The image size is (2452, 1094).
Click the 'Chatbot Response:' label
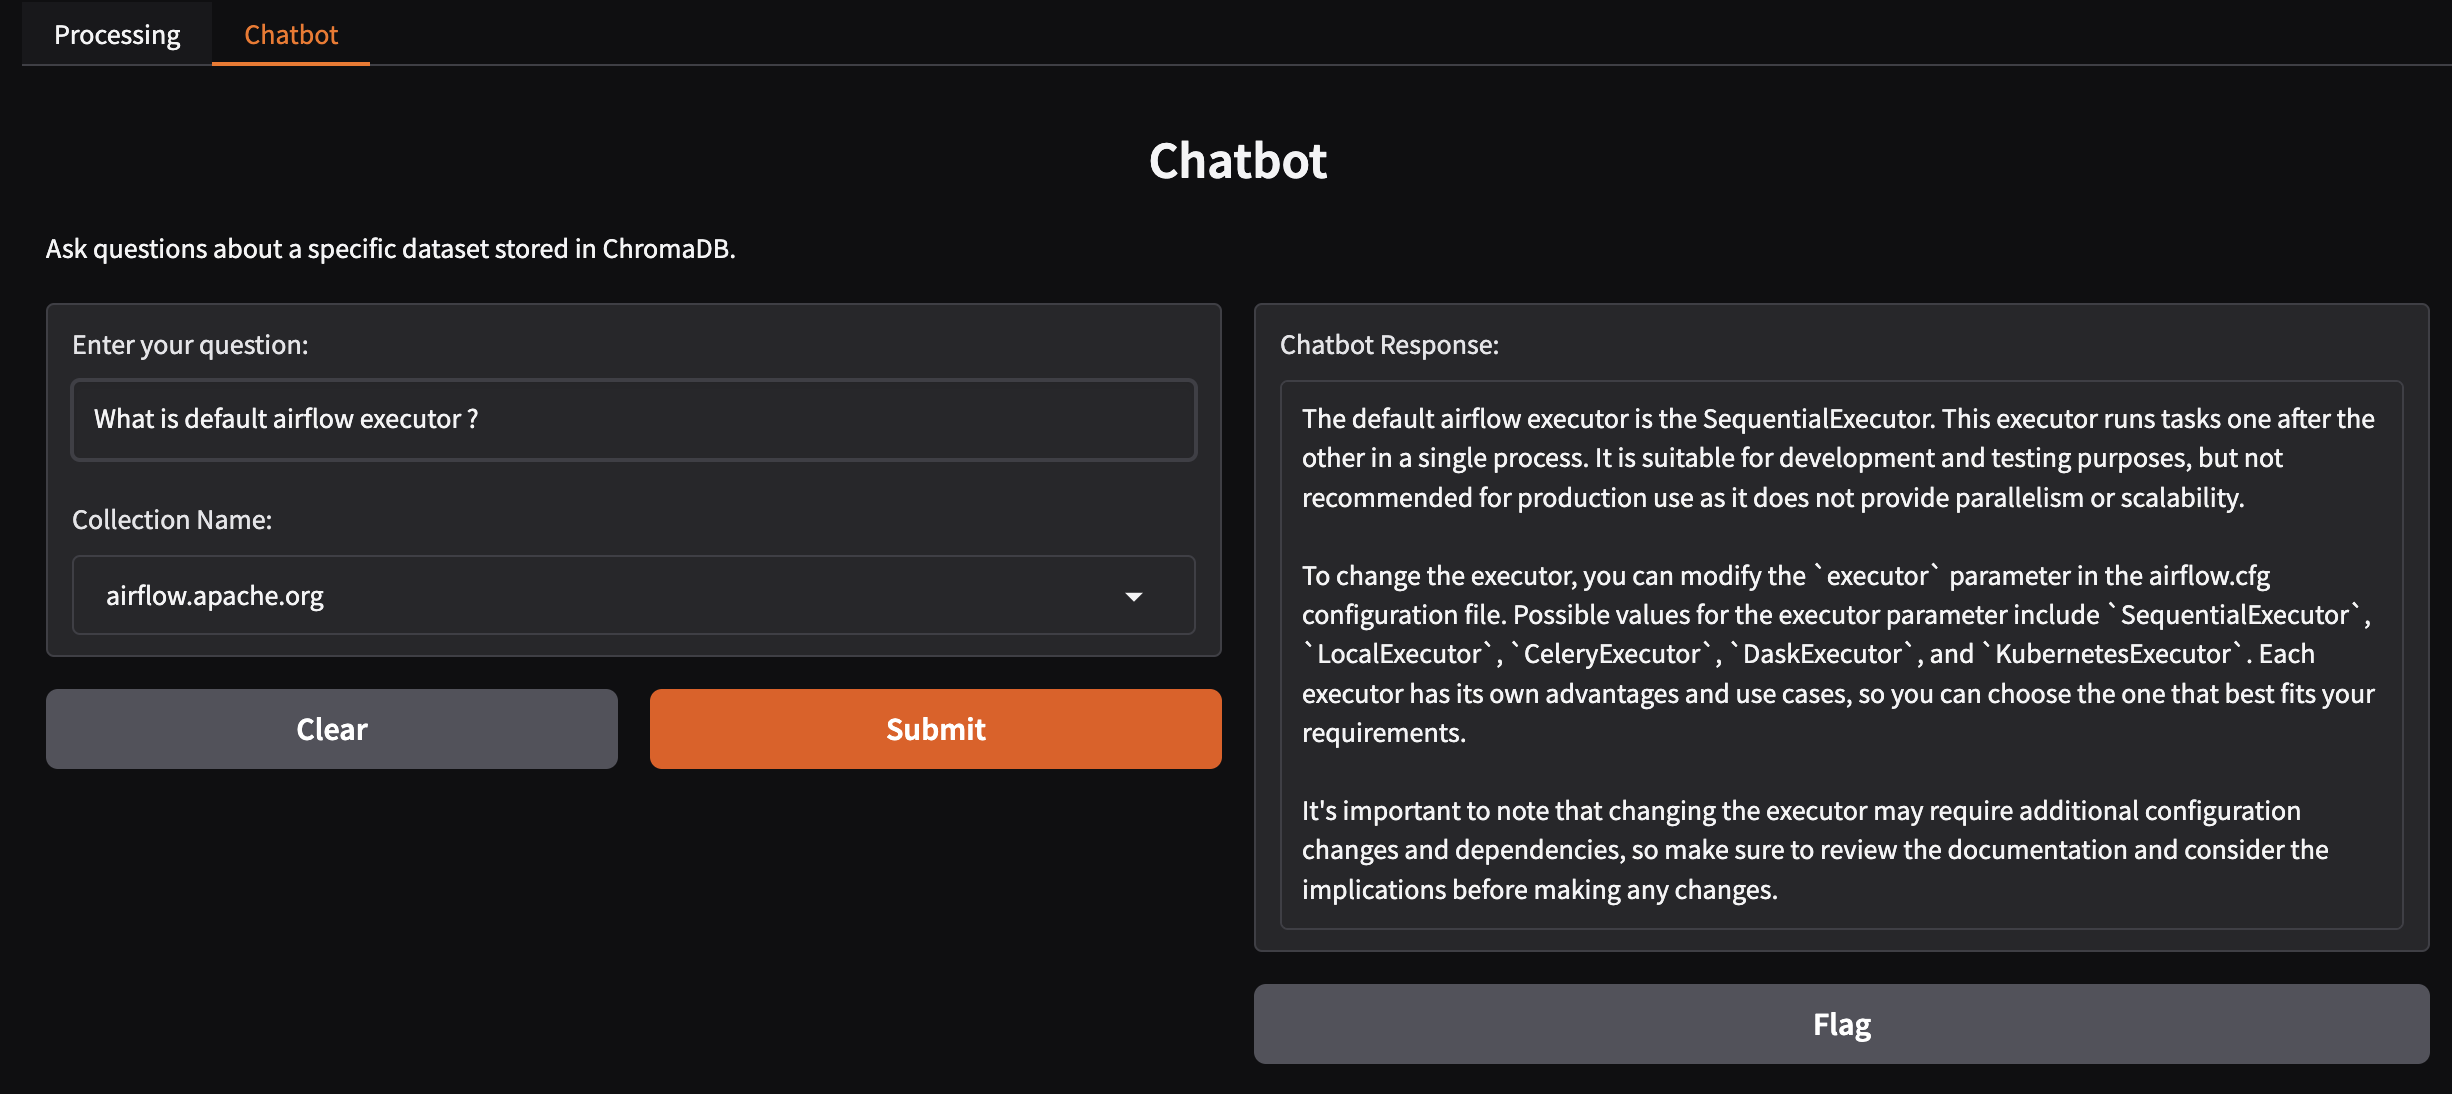pyautogui.click(x=1389, y=345)
